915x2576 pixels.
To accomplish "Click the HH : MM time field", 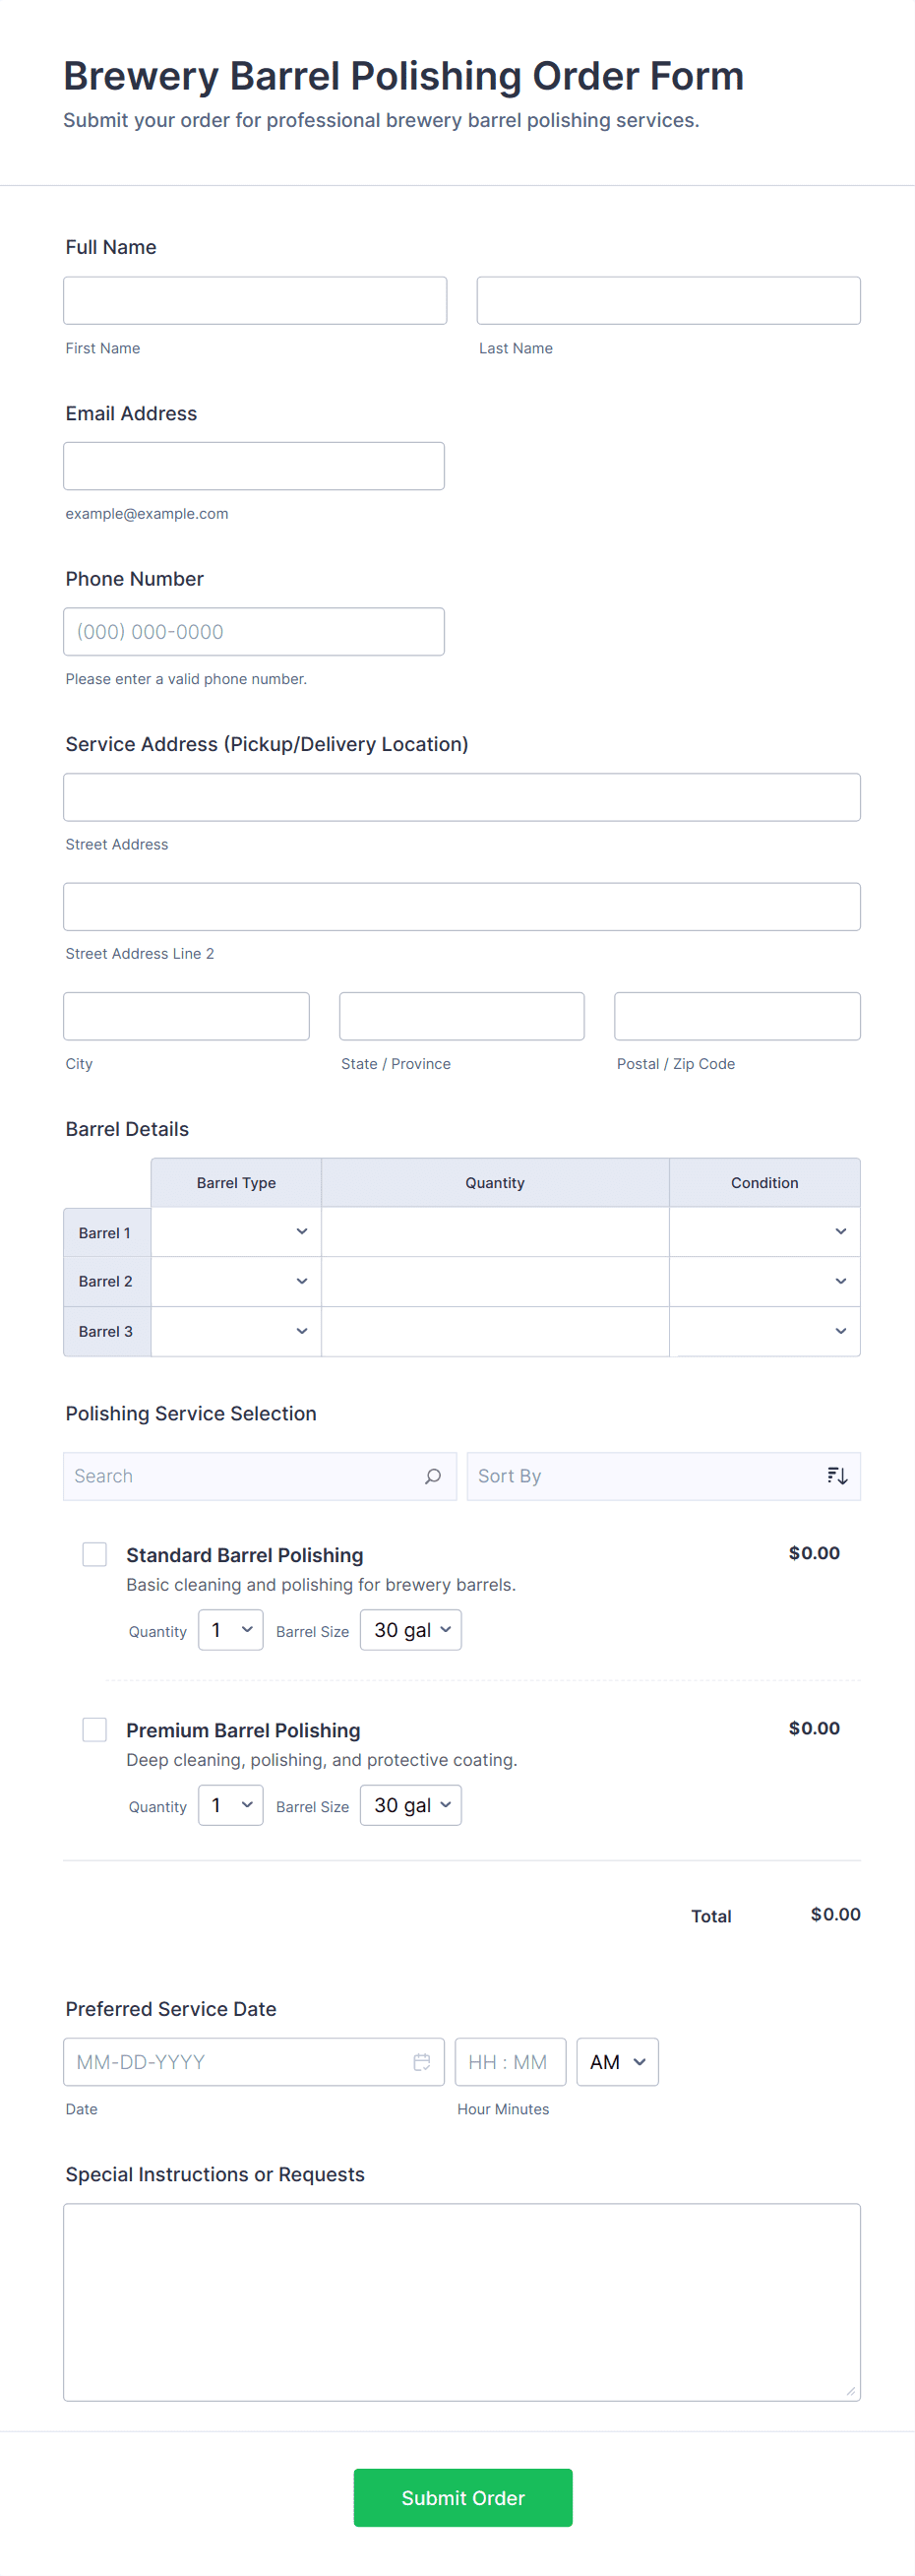I will click(x=510, y=2062).
